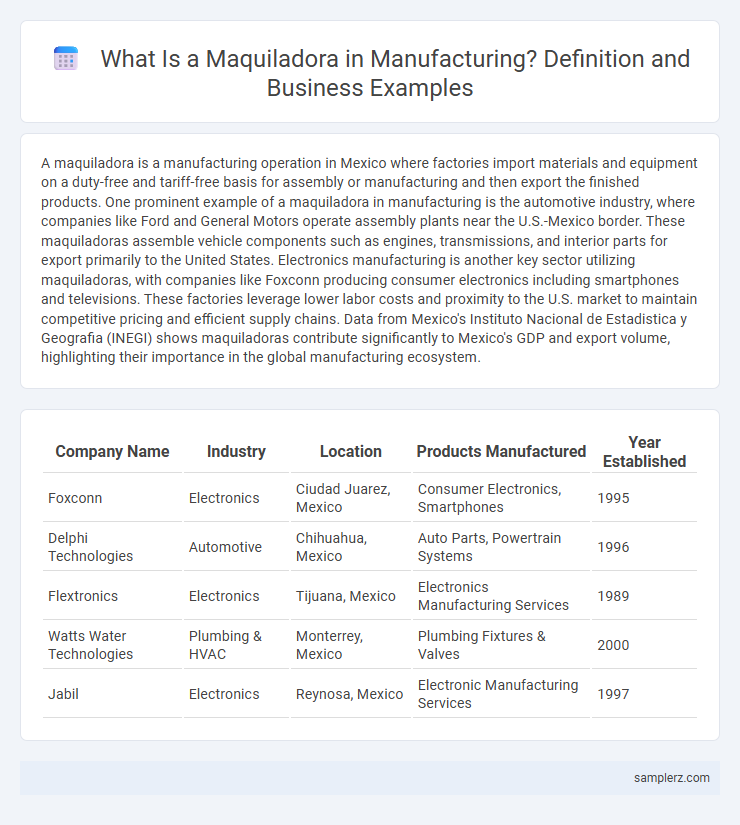Click the Reynosa, Mexico location cell

[x=351, y=693]
